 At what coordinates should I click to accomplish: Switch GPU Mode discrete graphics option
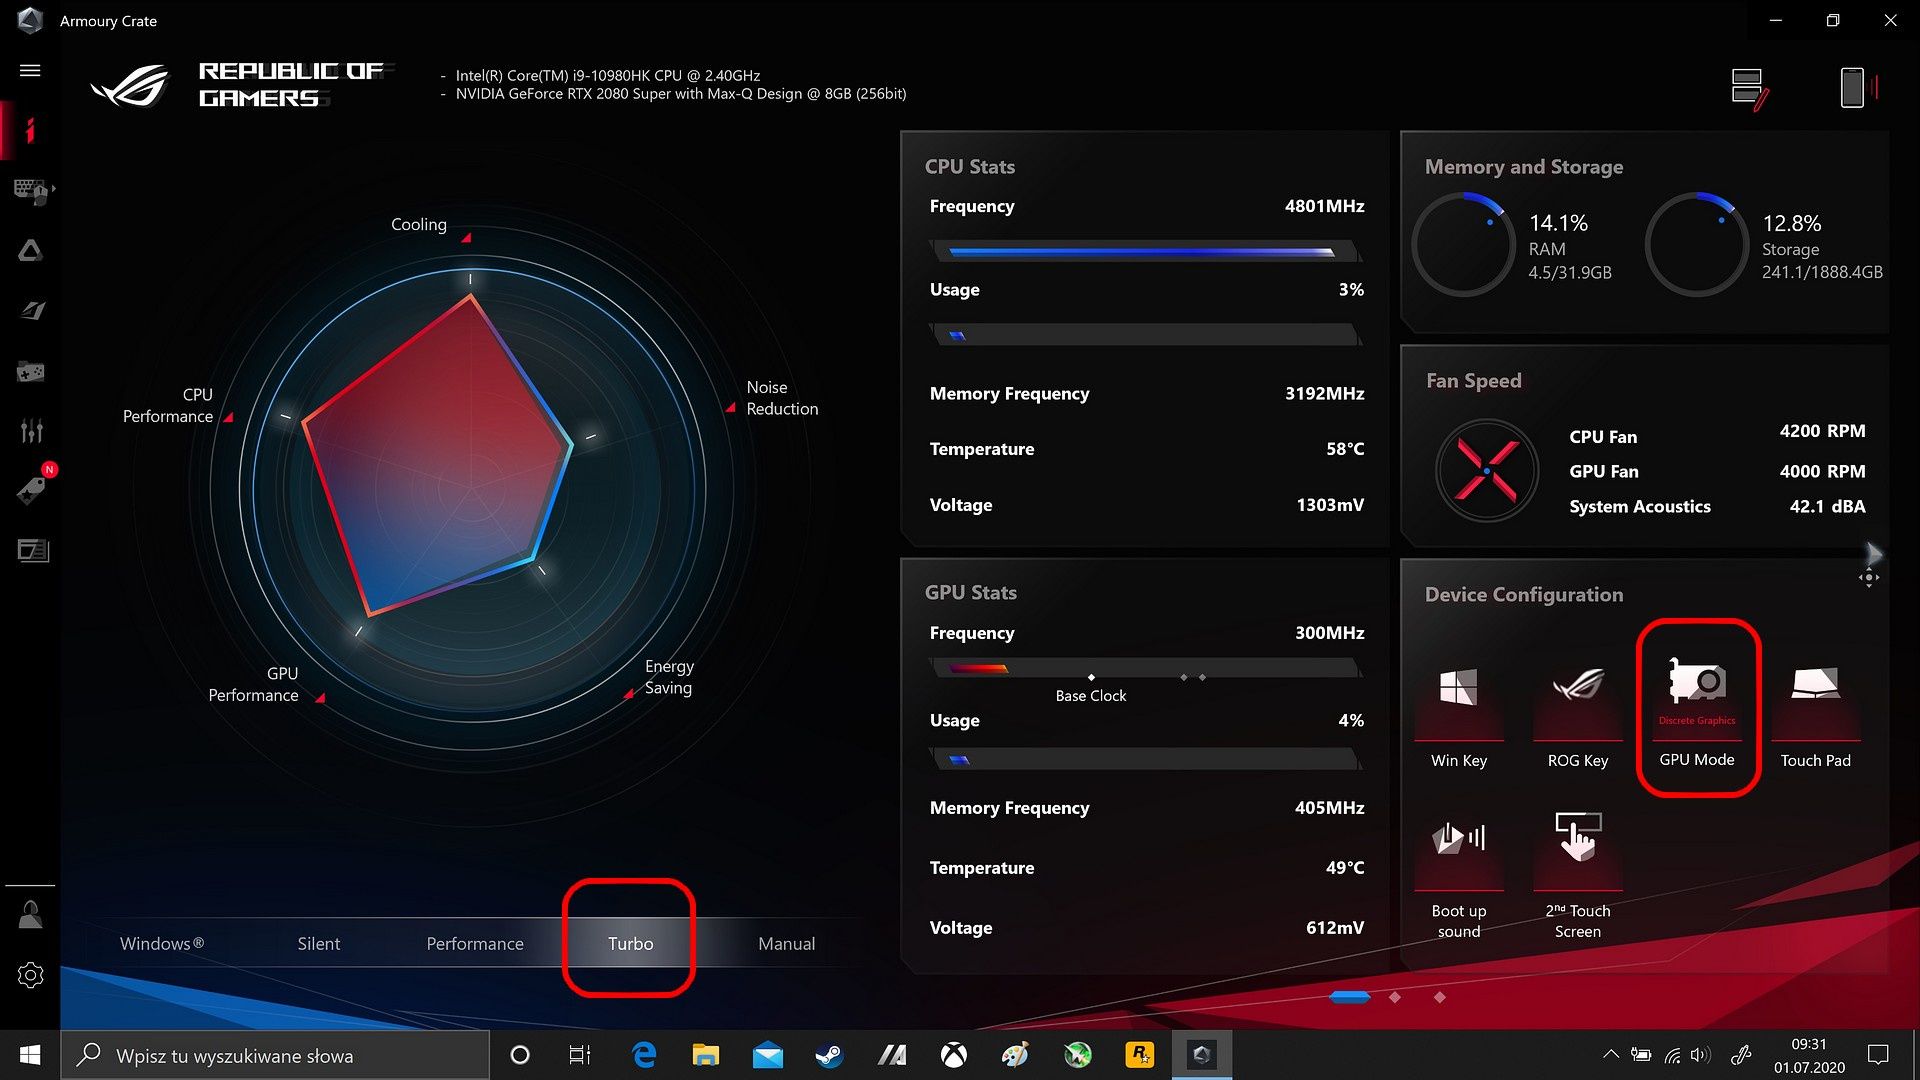[x=1697, y=710]
